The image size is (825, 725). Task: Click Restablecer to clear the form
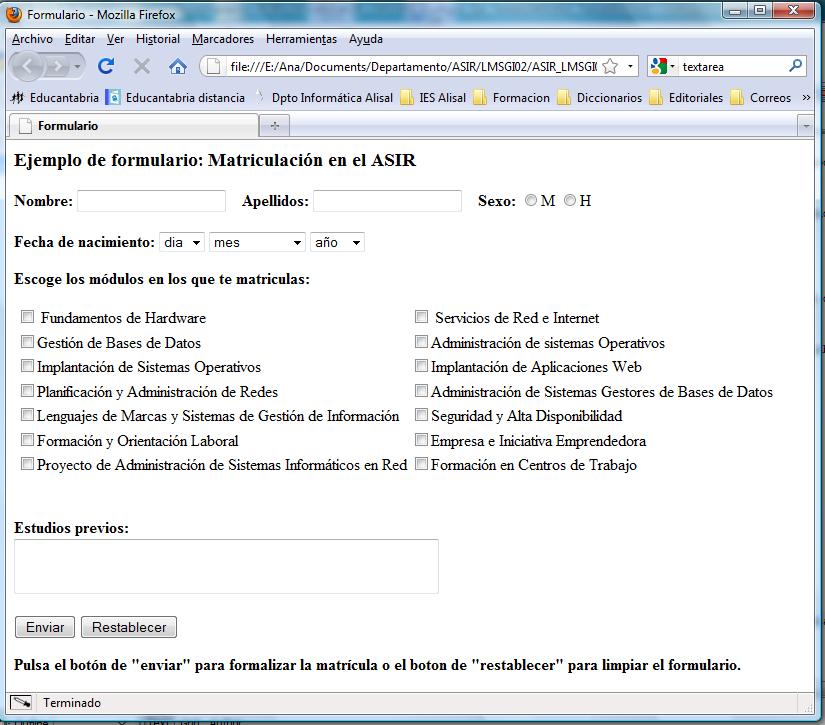128,627
